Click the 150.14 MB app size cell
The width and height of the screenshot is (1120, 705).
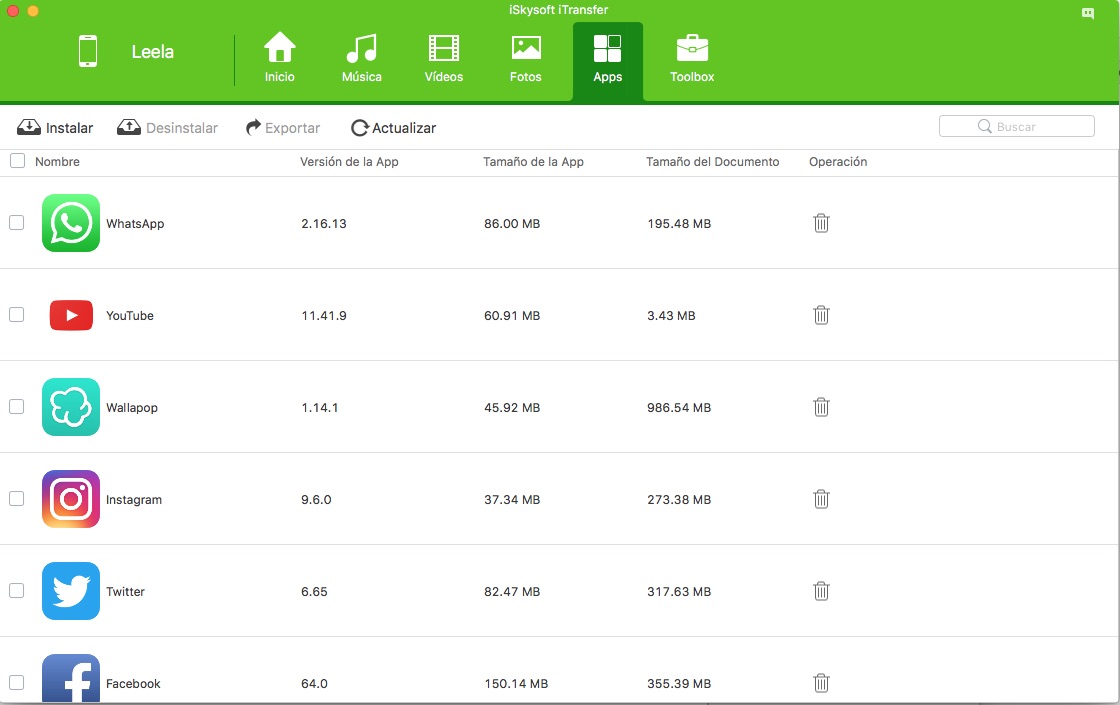516,684
